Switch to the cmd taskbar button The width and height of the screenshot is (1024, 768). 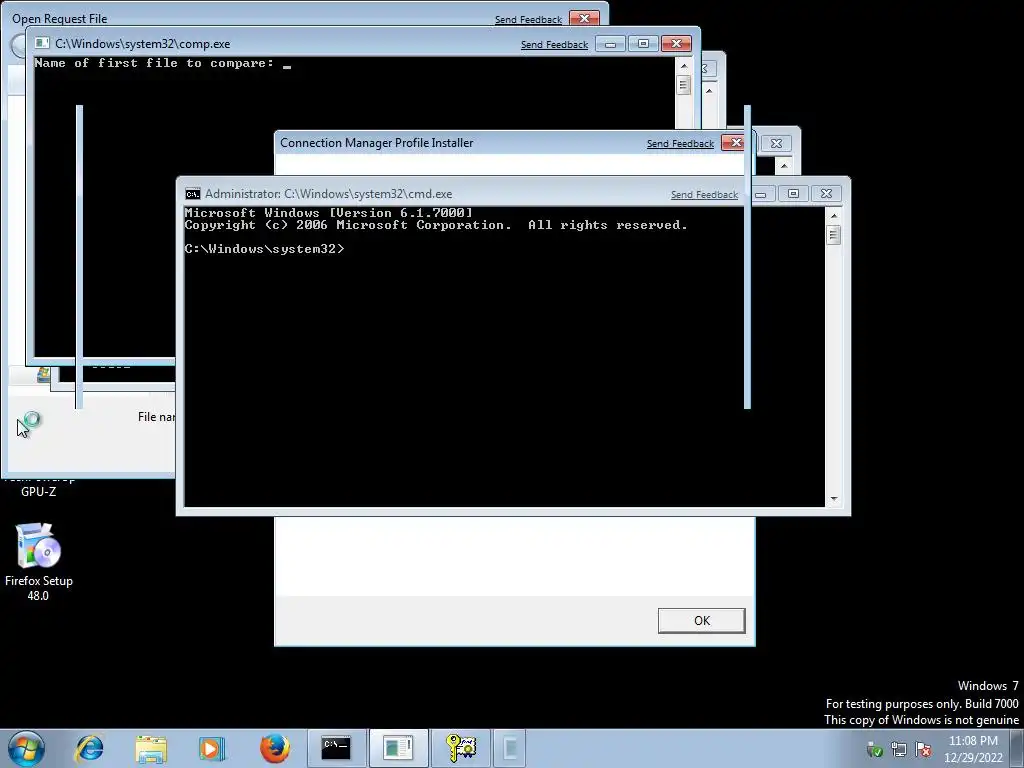(336, 748)
